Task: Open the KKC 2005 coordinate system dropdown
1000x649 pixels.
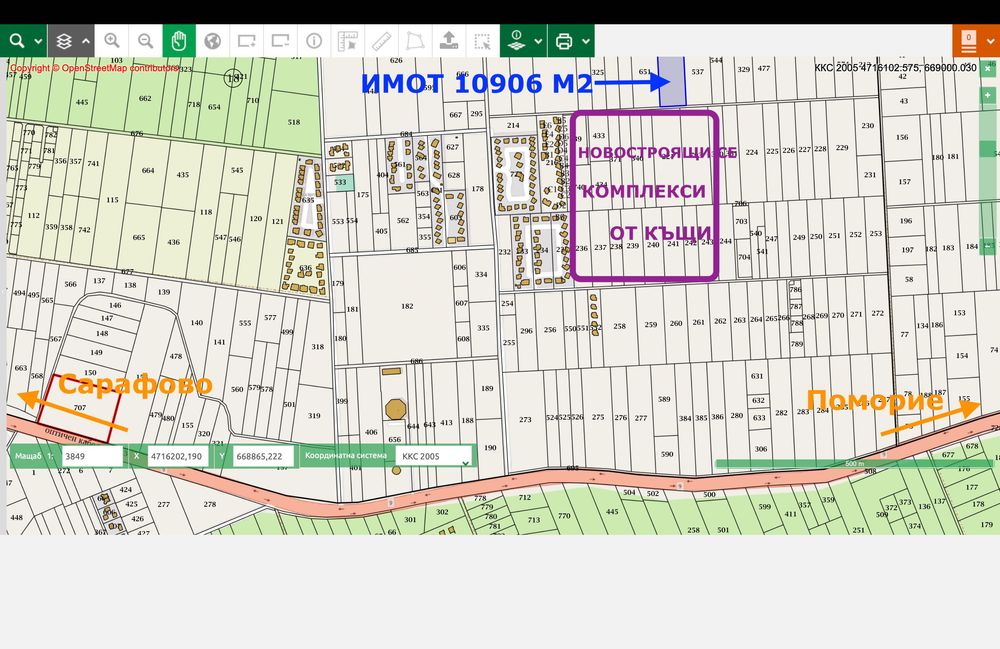Action: [434, 456]
